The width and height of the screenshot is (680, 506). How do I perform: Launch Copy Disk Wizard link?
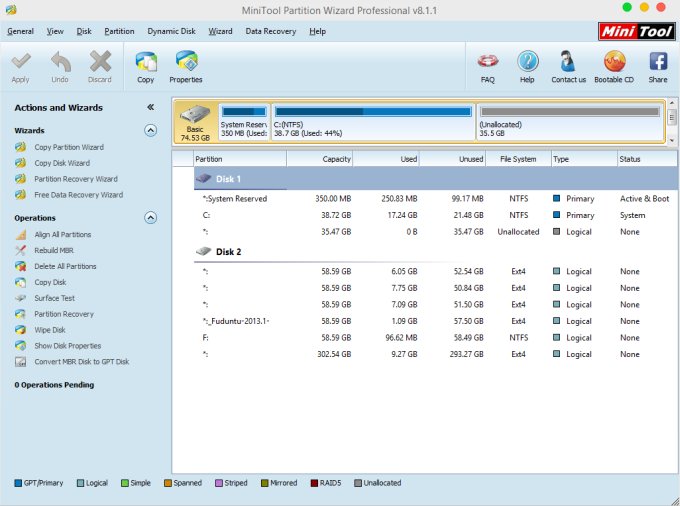coord(62,163)
